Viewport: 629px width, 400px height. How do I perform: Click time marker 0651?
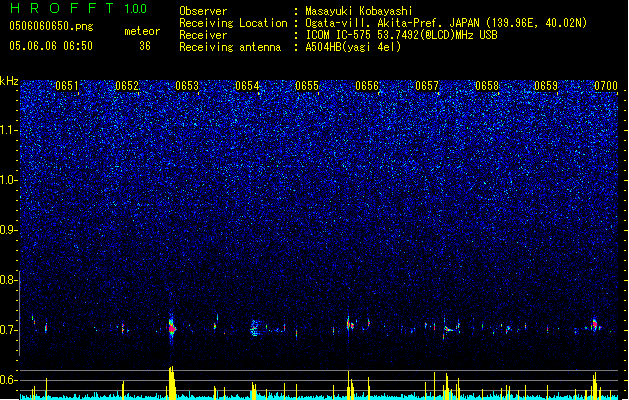pyautogui.click(x=67, y=86)
